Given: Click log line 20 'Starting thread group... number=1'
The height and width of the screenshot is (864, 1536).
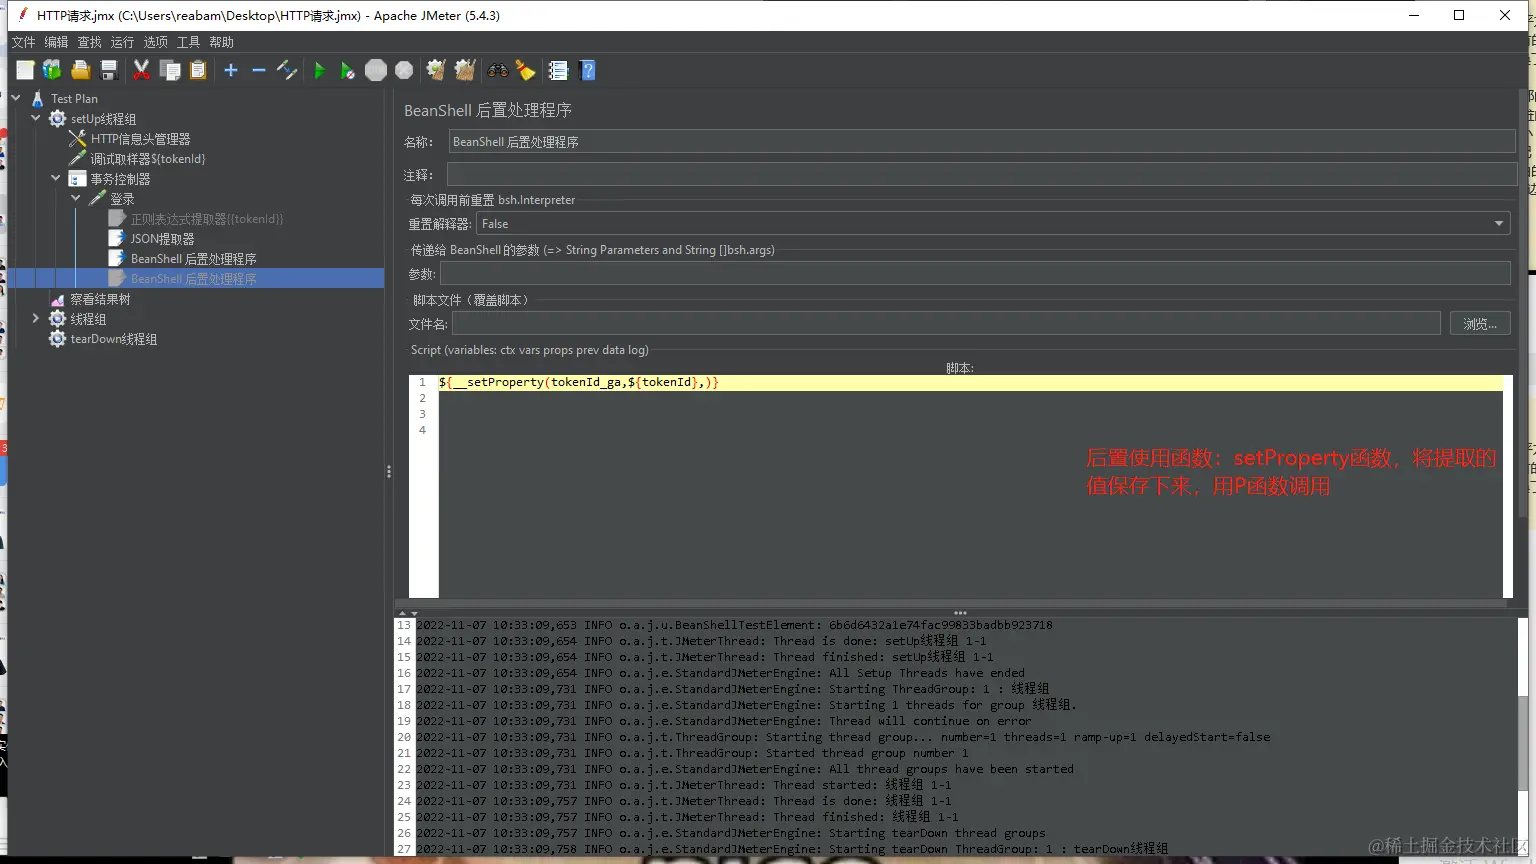Looking at the screenshot, I should [843, 737].
